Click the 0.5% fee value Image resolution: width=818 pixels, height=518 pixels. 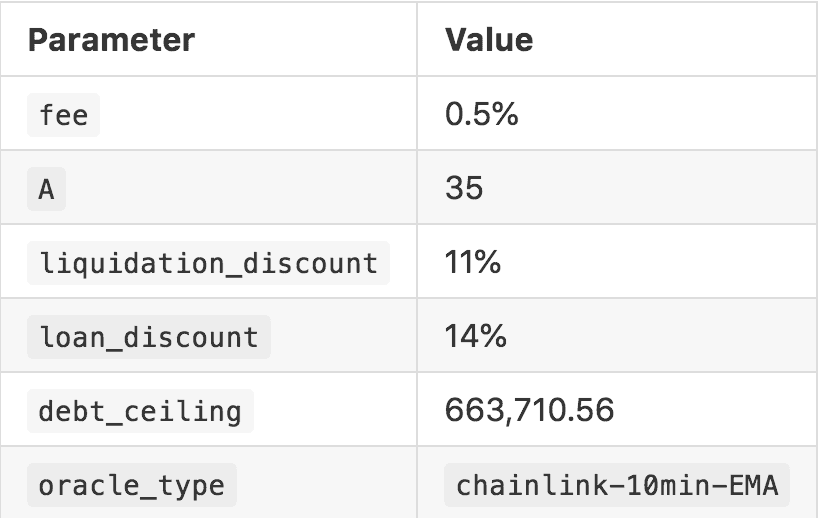tap(481, 114)
